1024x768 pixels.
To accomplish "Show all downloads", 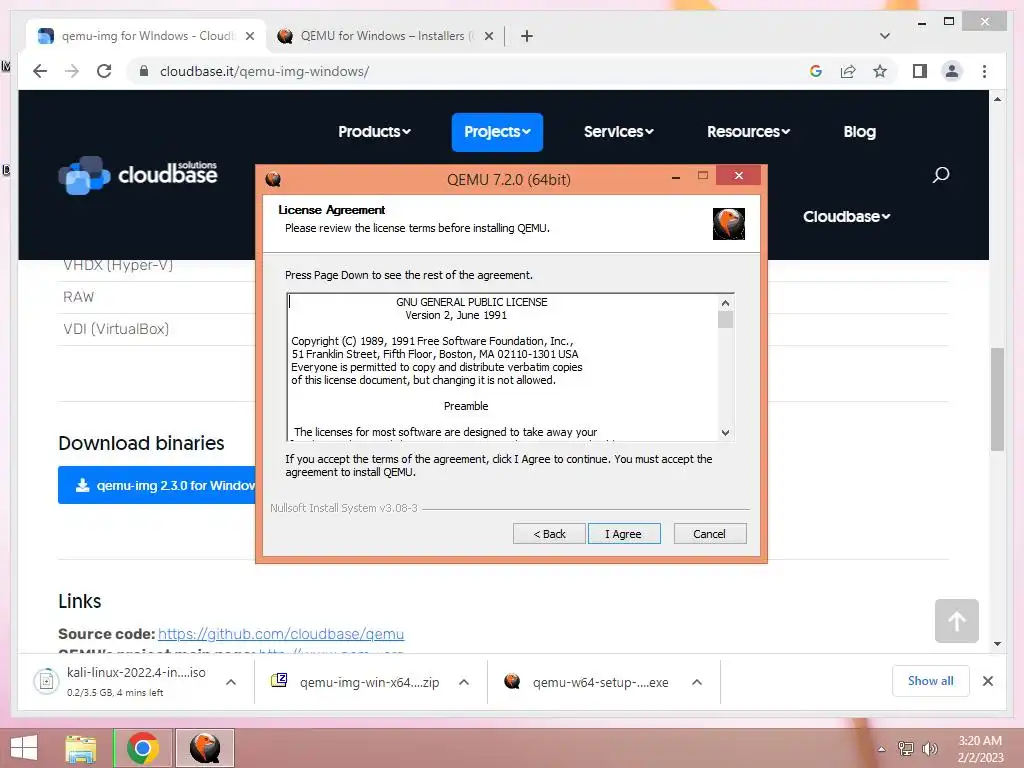I will tap(931, 681).
